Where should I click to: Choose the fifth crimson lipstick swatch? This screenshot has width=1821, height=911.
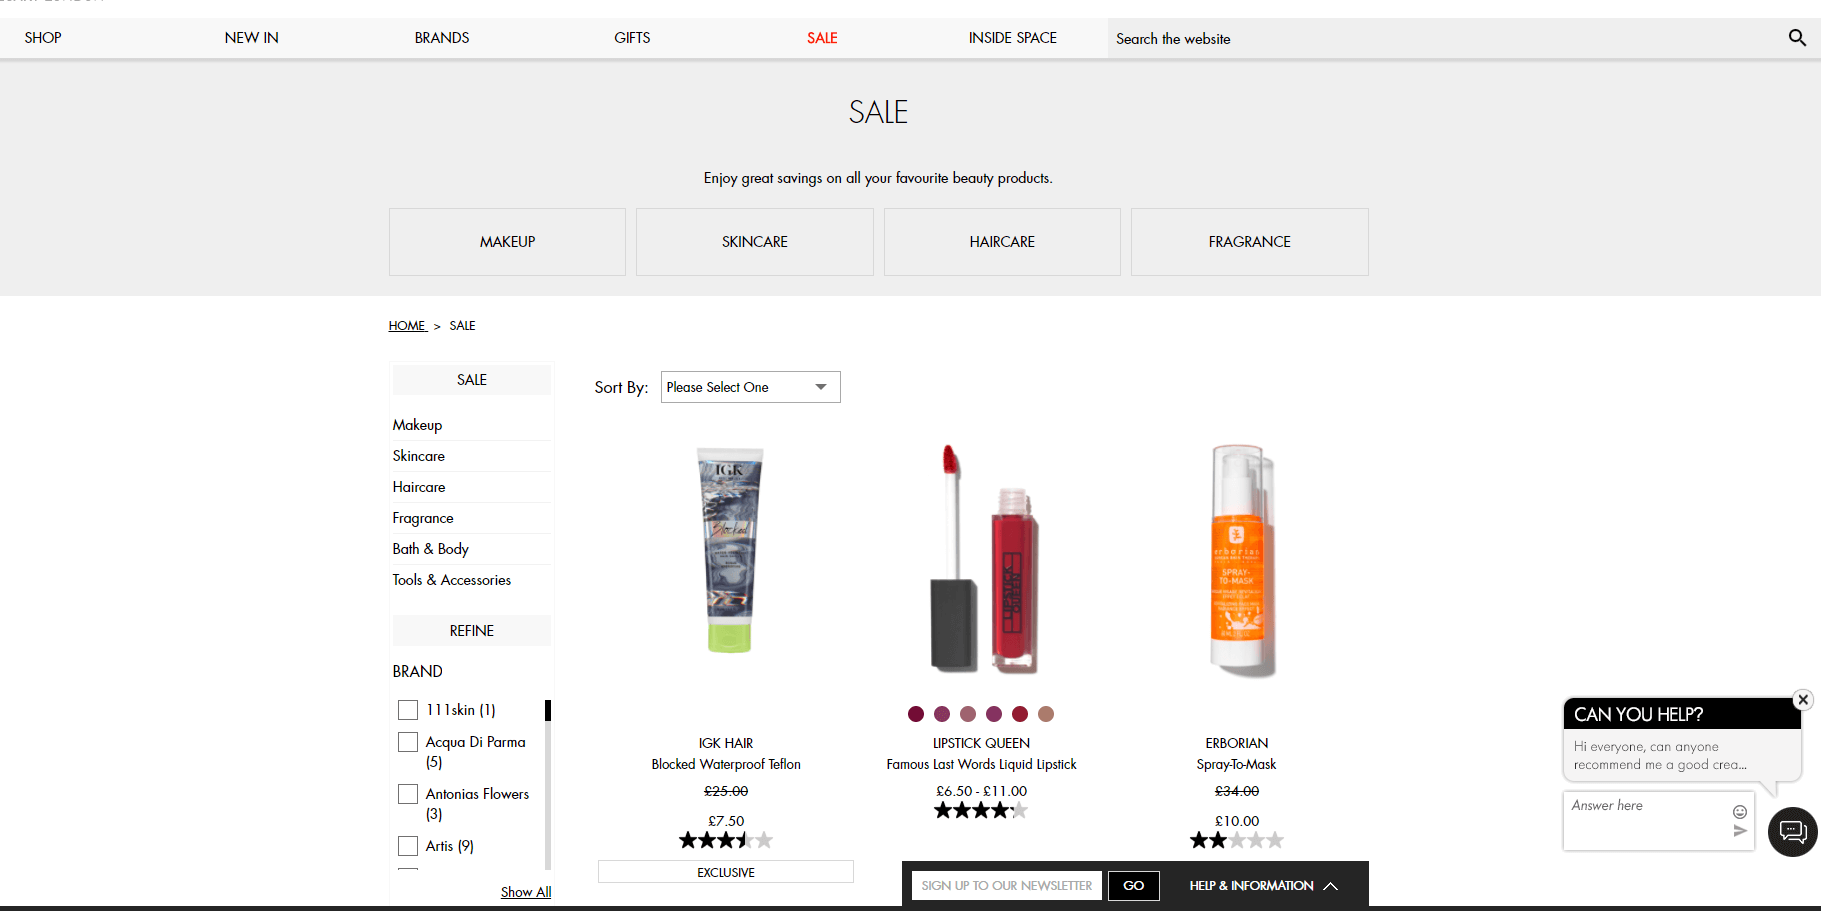[1020, 714]
